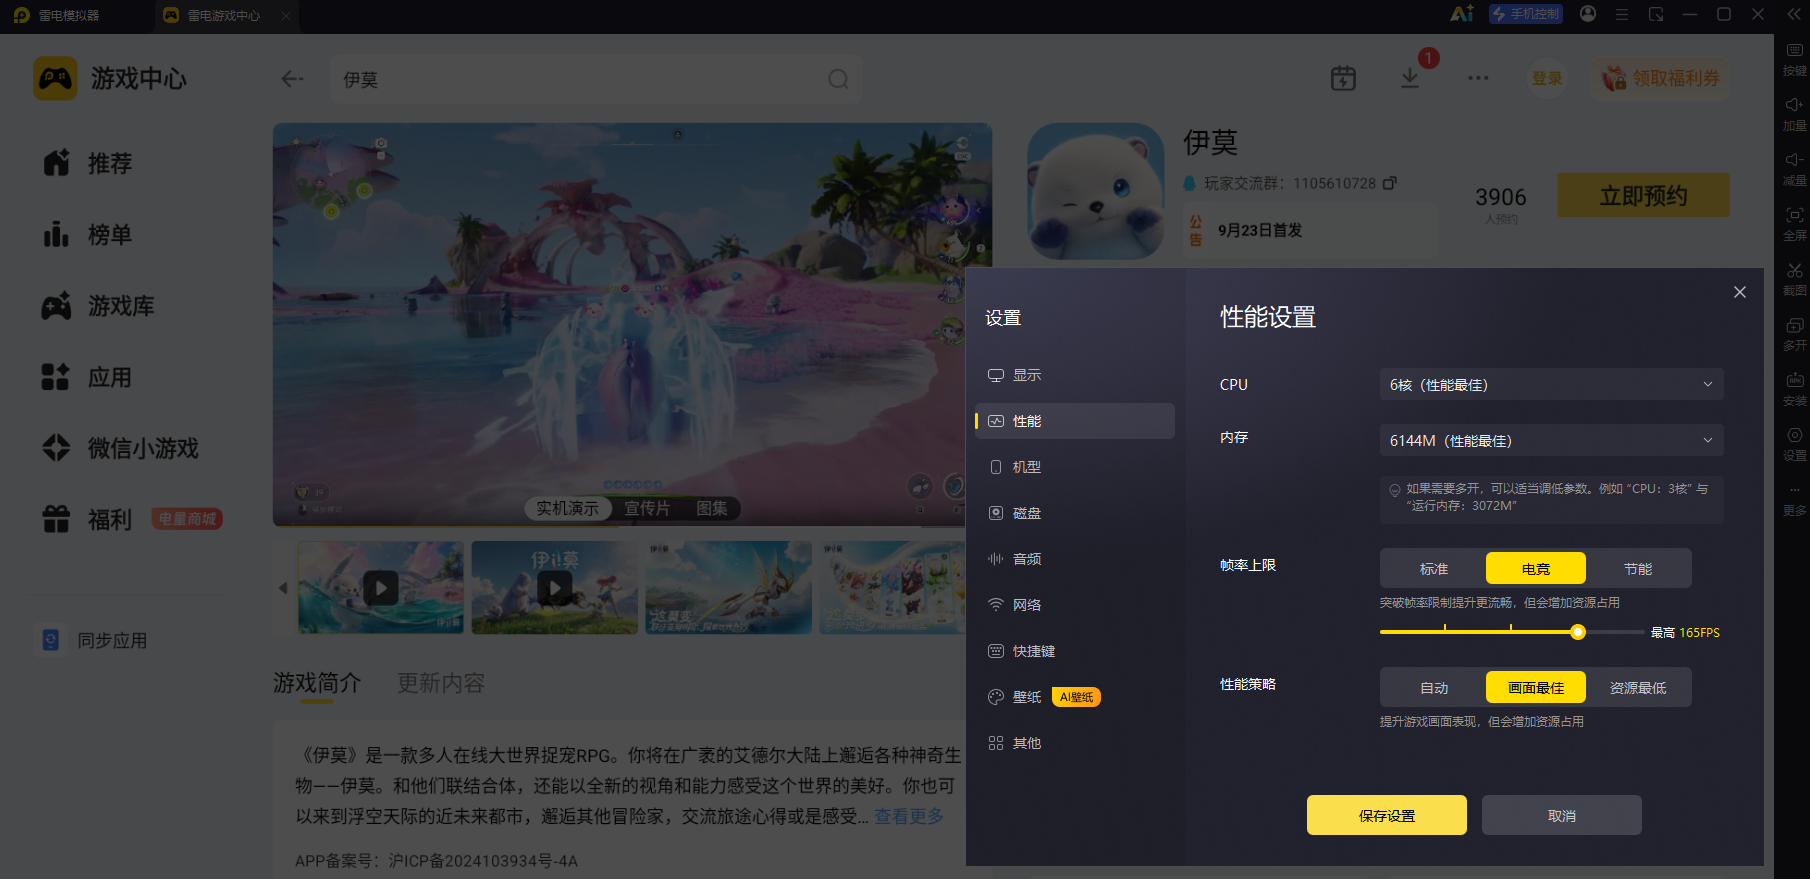Open 其他 settings category
Viewport: 1810px width, 879px height.
point(1075,743)
